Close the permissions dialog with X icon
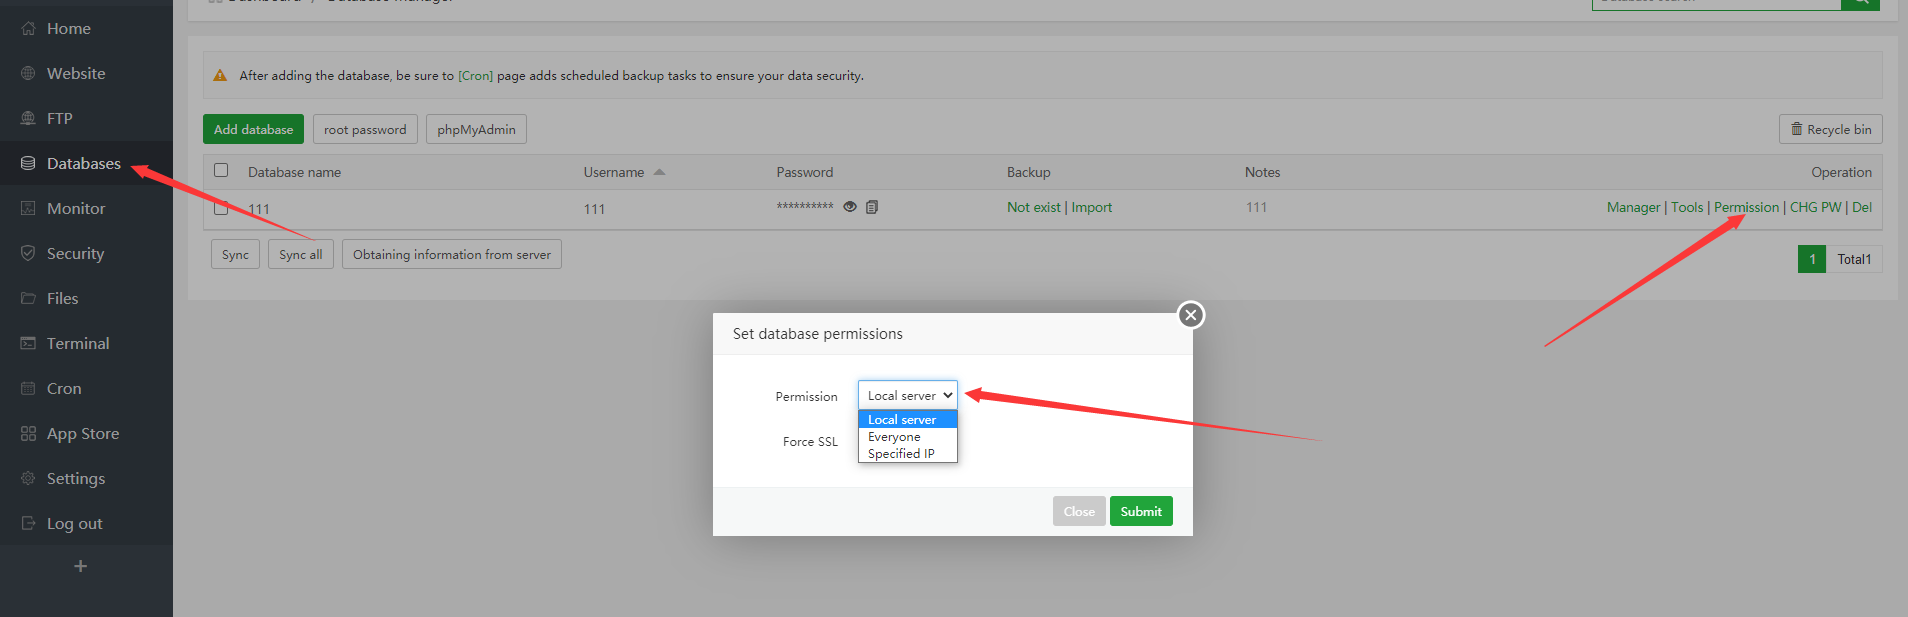Screen dimensions: 1908x617 coord(1190,315)
